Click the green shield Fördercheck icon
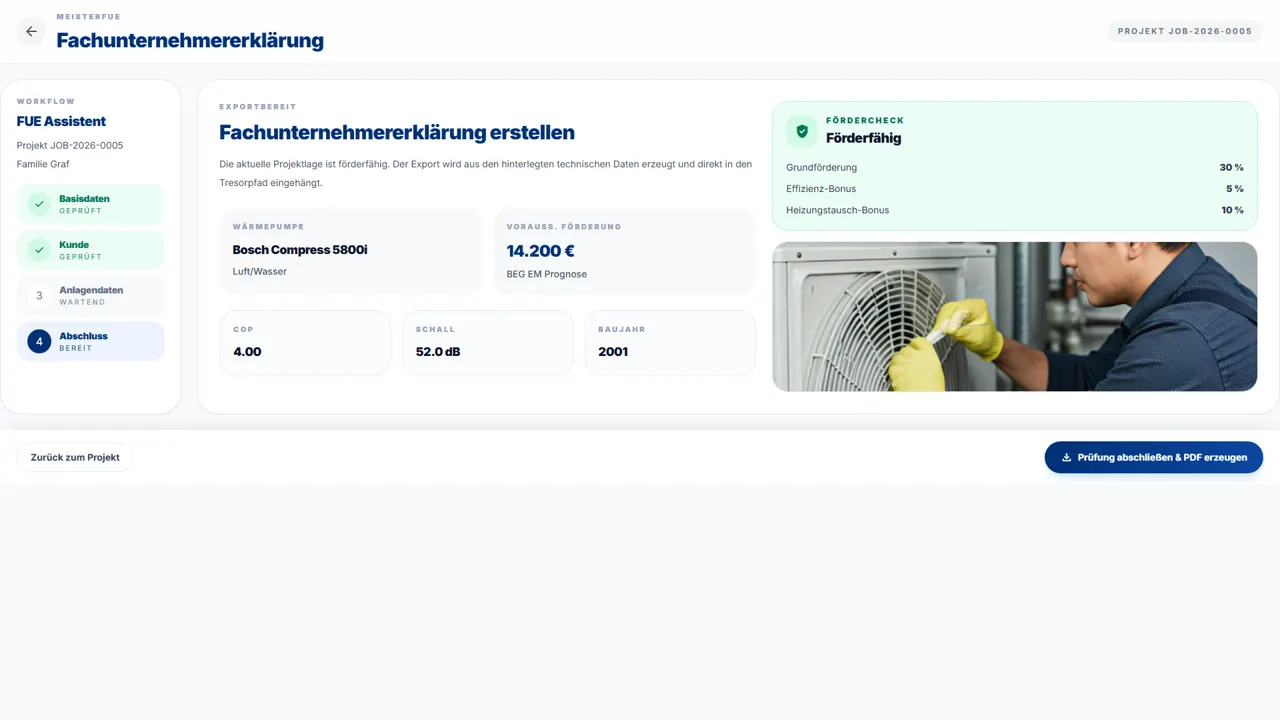This screenshot has height=720, width=1280. (802, 131)
